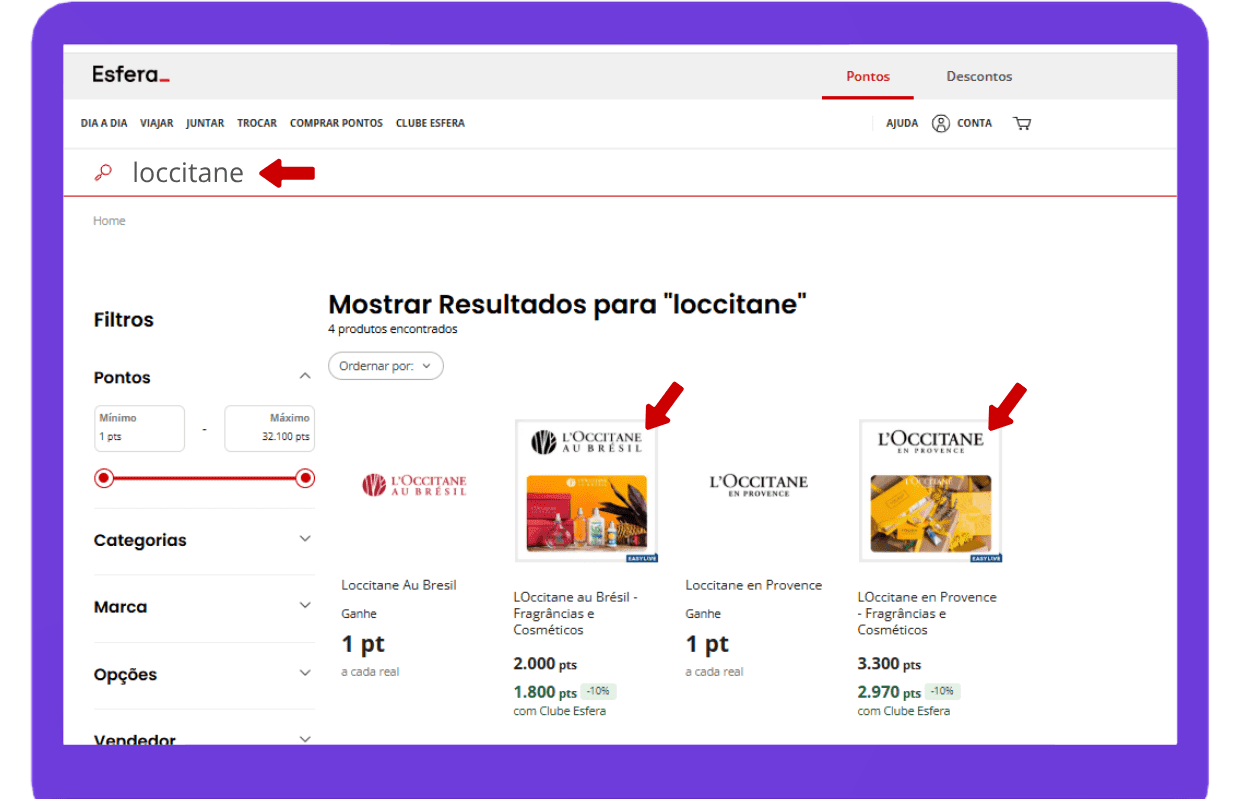
Task: Select the L'Occitane en Provence black logo
Action: pos(758,485)
